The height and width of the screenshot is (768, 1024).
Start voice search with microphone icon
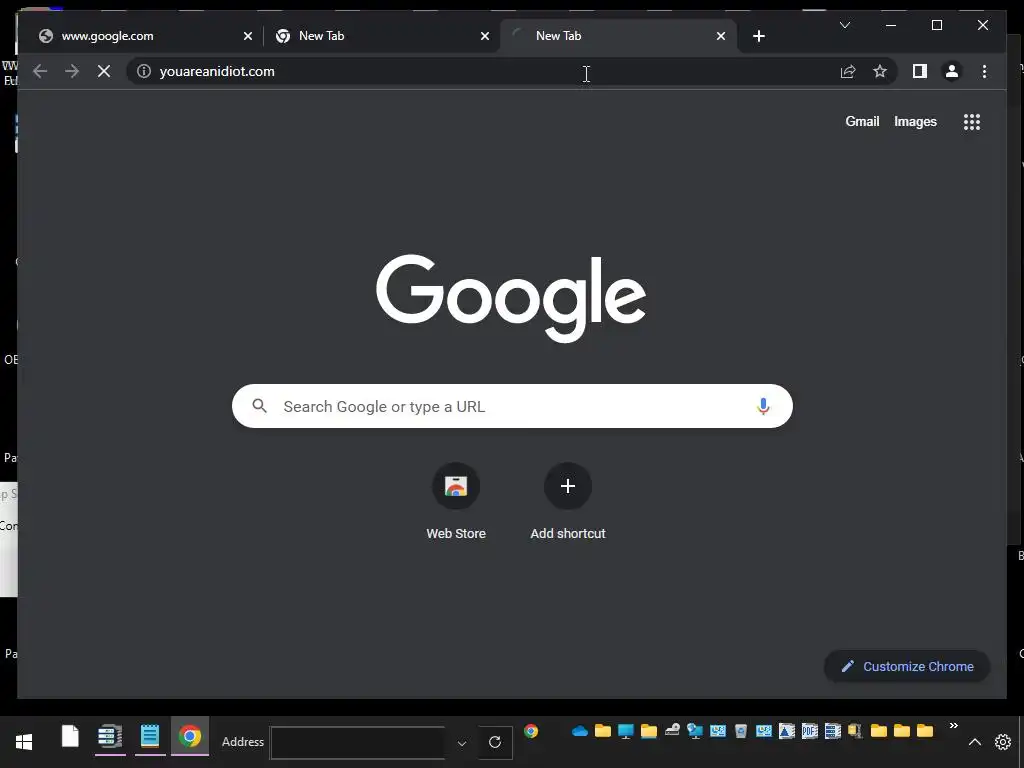click(763, 406)
